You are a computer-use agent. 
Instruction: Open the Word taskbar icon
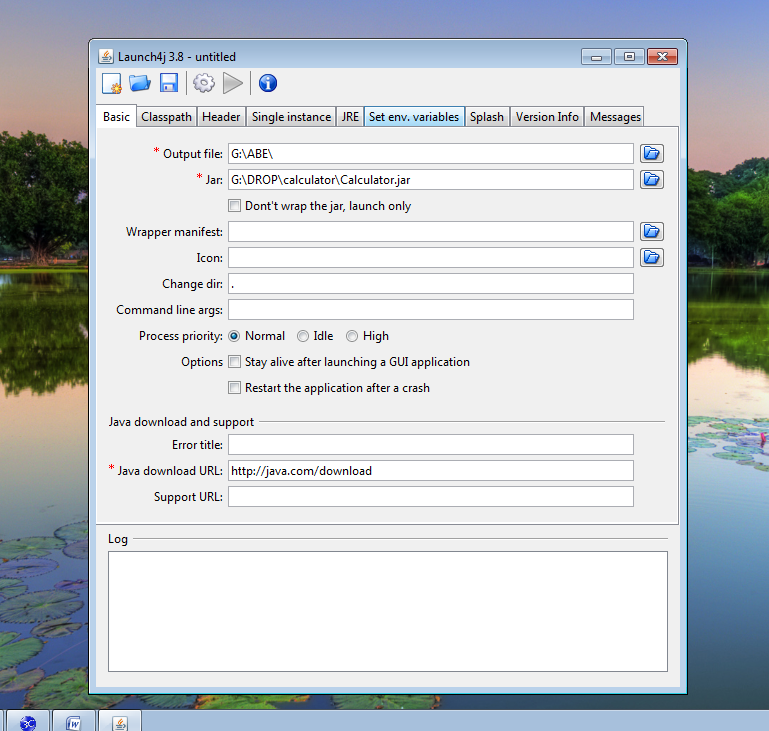[x=74, y=722]
